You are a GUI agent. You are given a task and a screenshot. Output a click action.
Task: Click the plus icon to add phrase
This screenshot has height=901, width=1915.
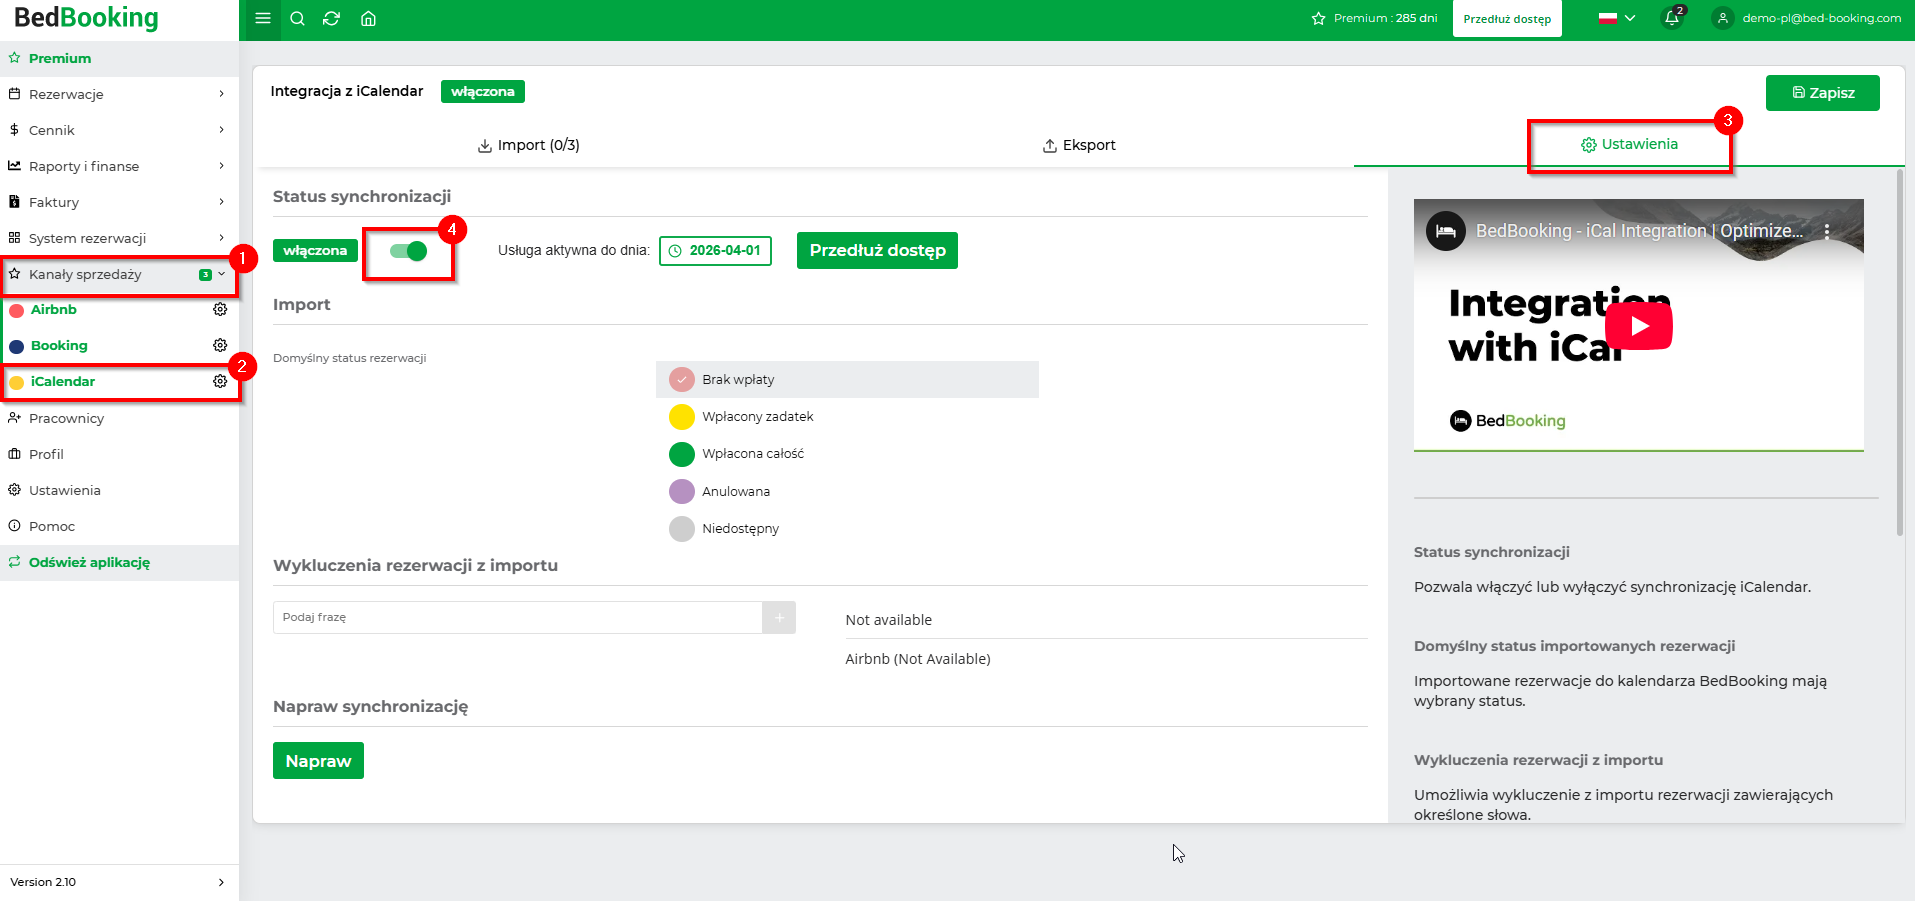[x=779, y=618]
